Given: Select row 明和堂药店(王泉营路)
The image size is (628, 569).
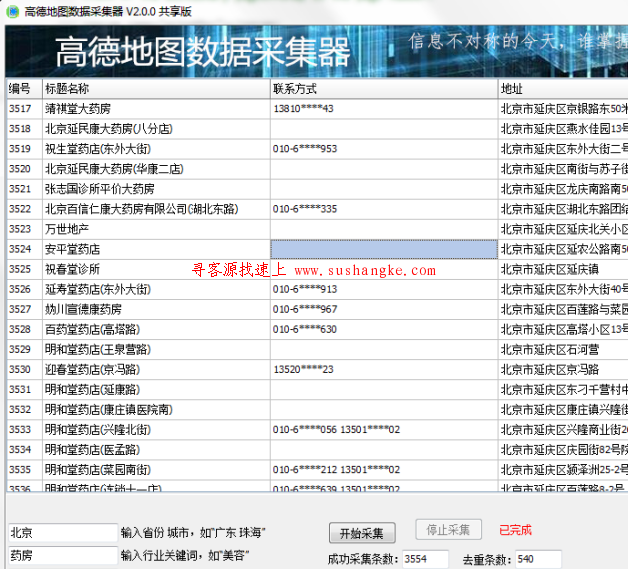Looking at the screenshot, I should (317, 350).
